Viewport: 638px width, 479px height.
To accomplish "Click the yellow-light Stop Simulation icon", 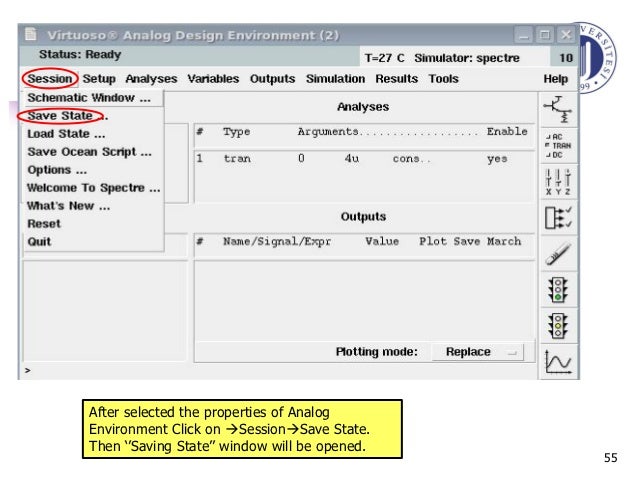I will 558,326.
